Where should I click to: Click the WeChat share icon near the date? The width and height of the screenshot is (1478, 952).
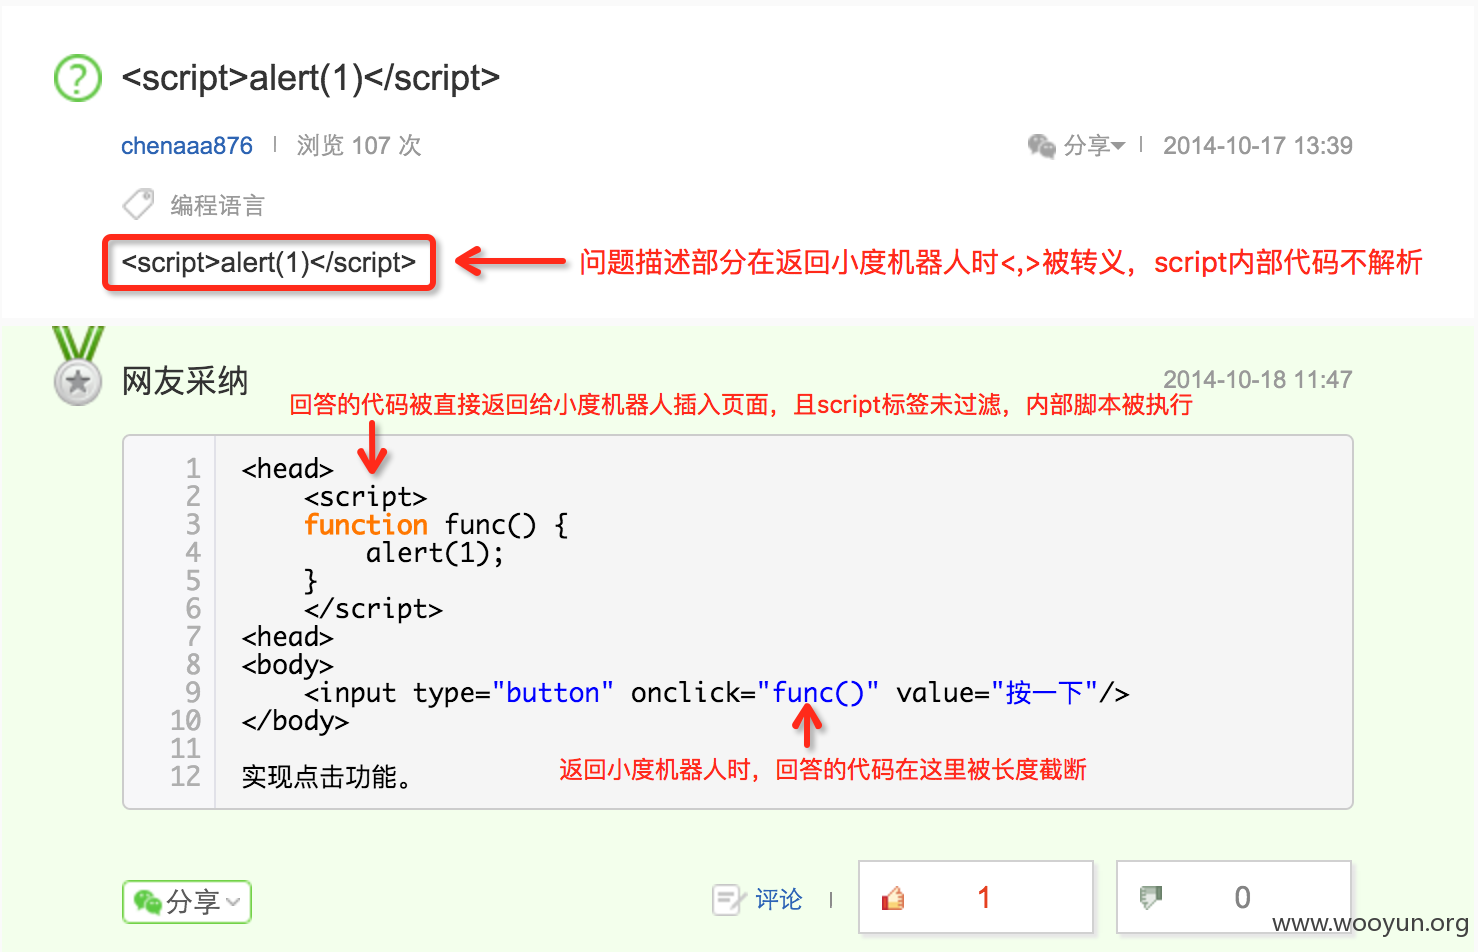[x=1041, y=146]
